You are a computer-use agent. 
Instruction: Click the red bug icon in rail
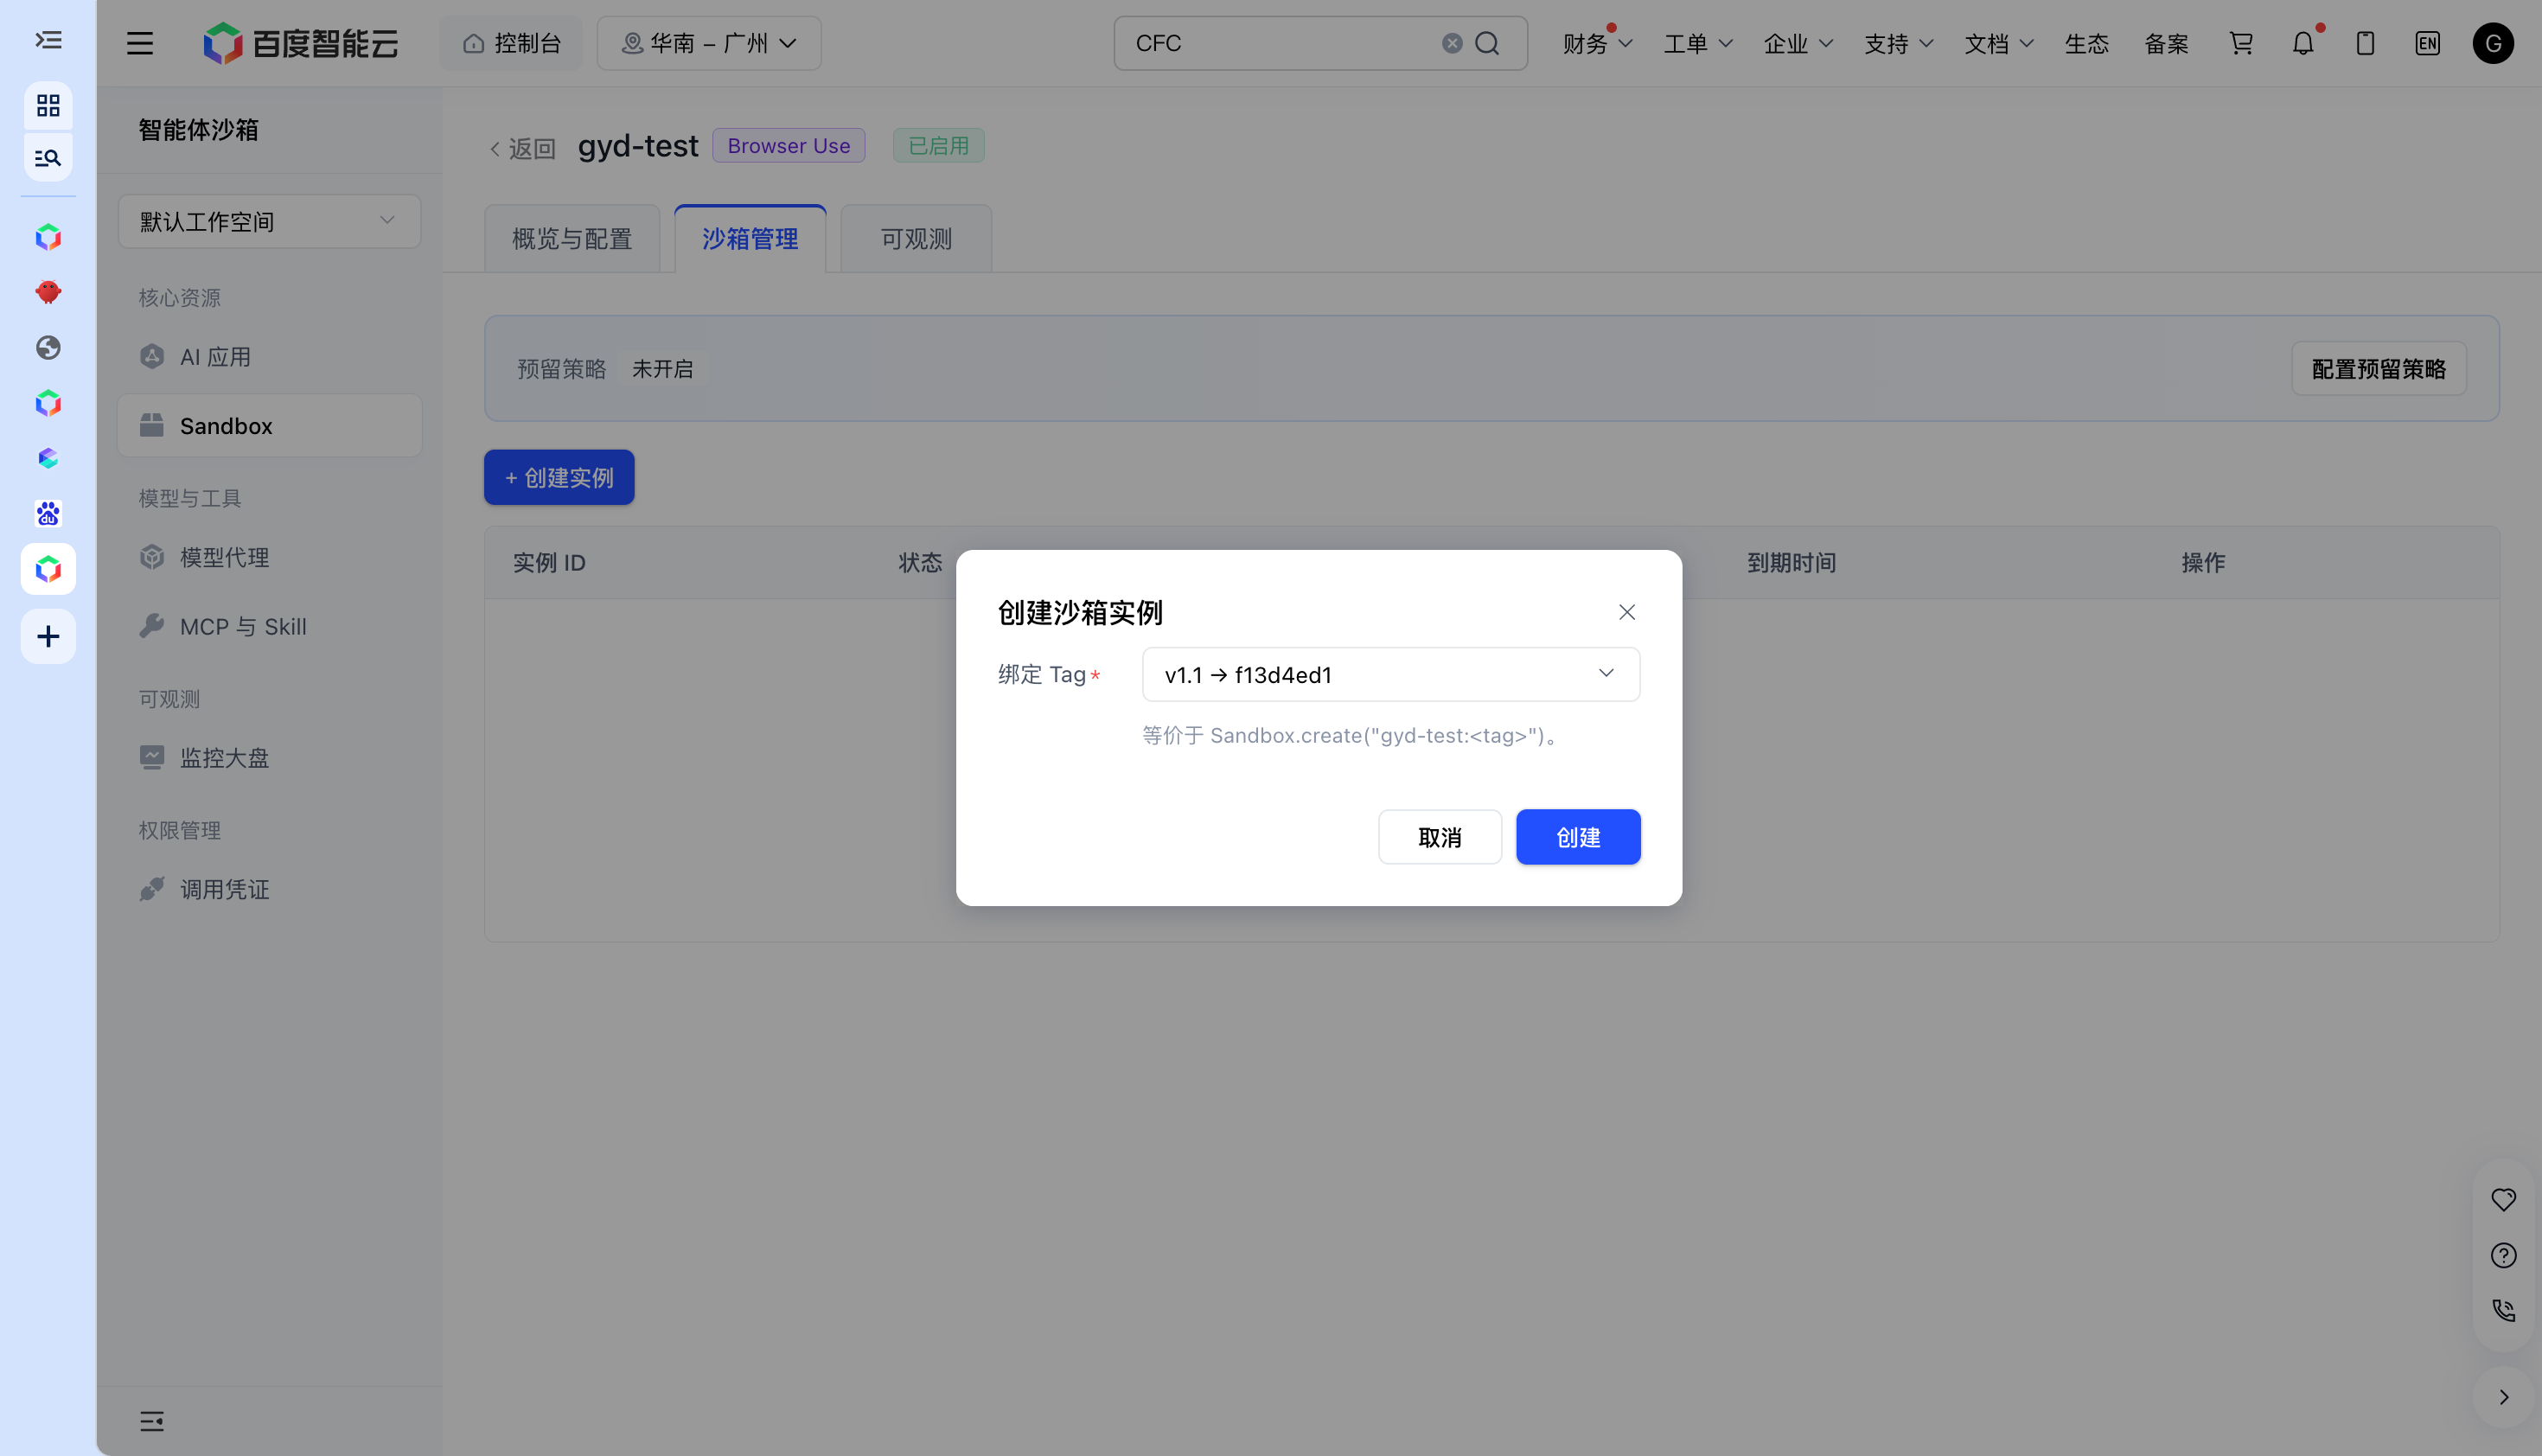tap(48, 292)
